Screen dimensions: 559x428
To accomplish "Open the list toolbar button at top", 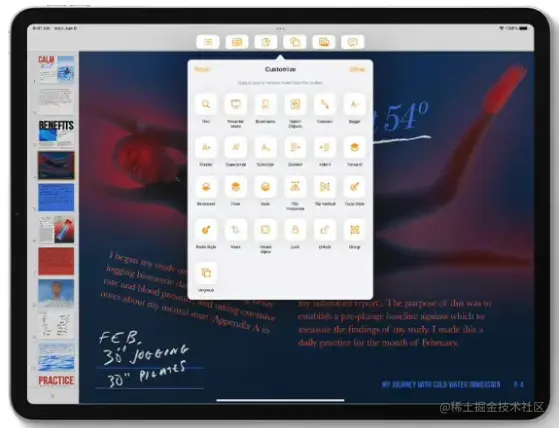I will (x=208, y=42).
